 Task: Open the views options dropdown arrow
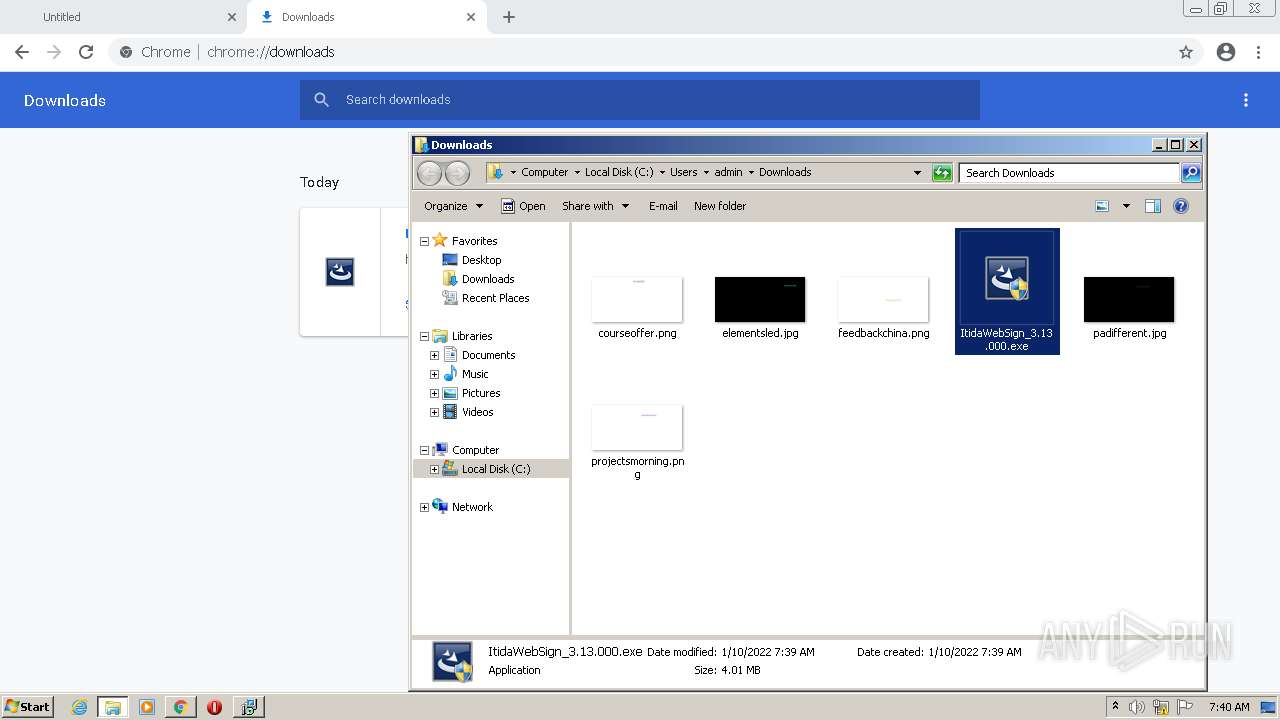click(x=1126, y=206)
